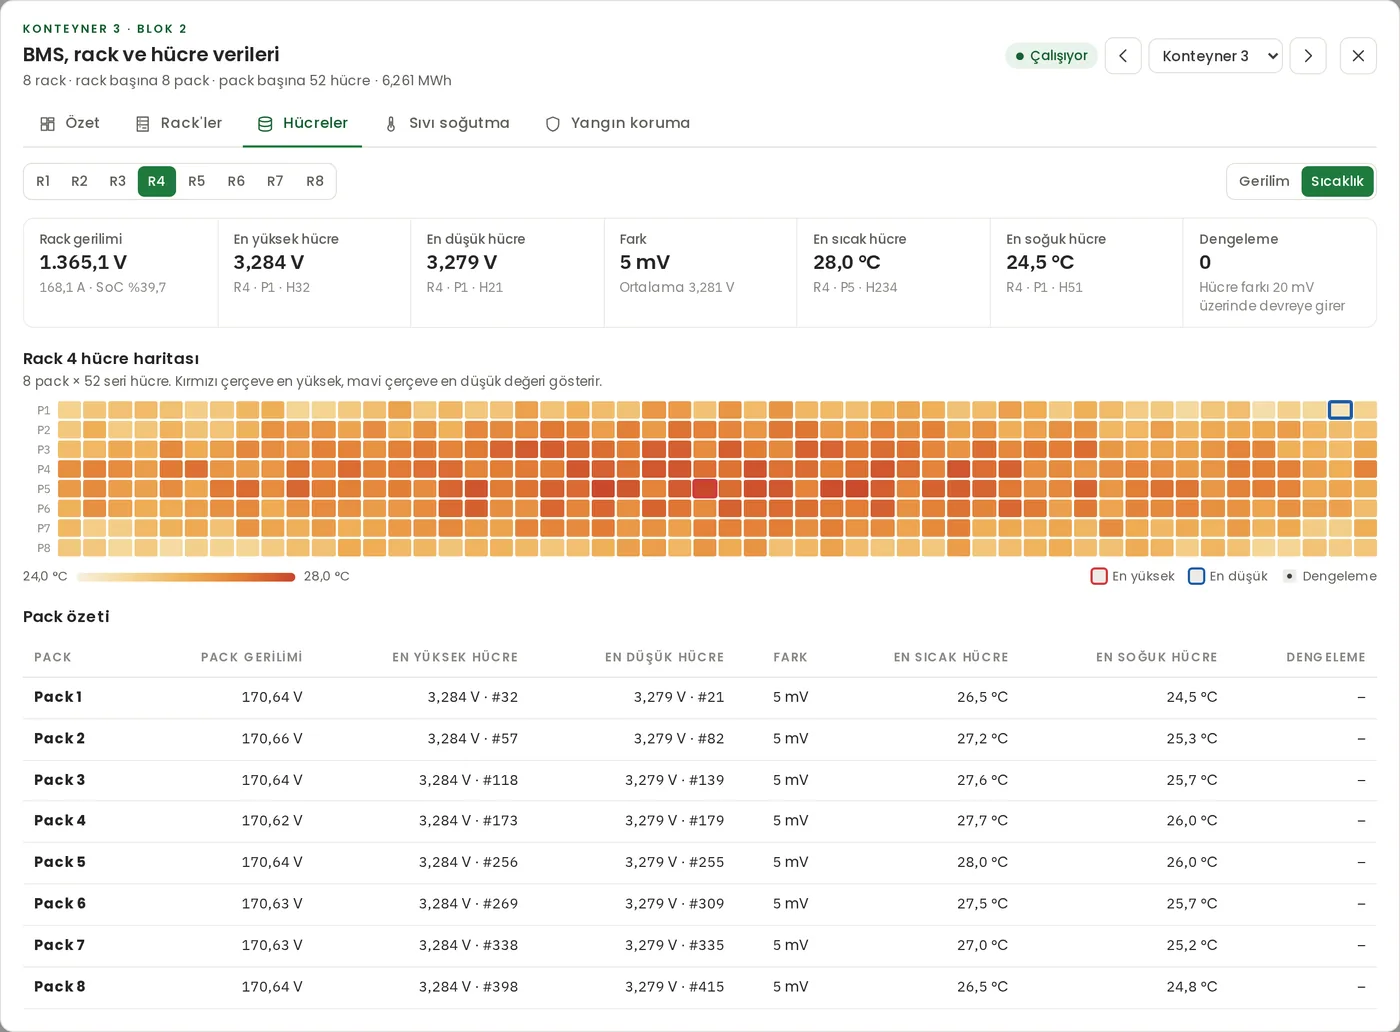Screen dimensions: 1400x1032
Task: Click the blue-framed coldest cell in row P1
Action: tap(1340, 410)
